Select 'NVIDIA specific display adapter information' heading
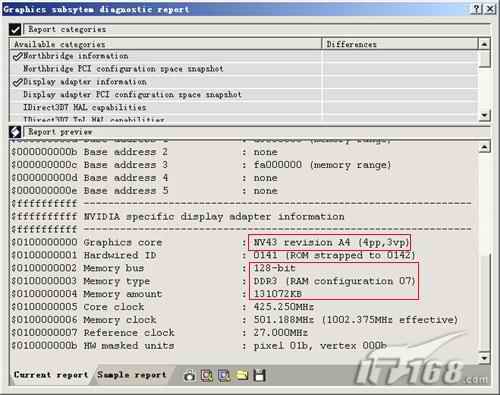 (x=214, y=217)
